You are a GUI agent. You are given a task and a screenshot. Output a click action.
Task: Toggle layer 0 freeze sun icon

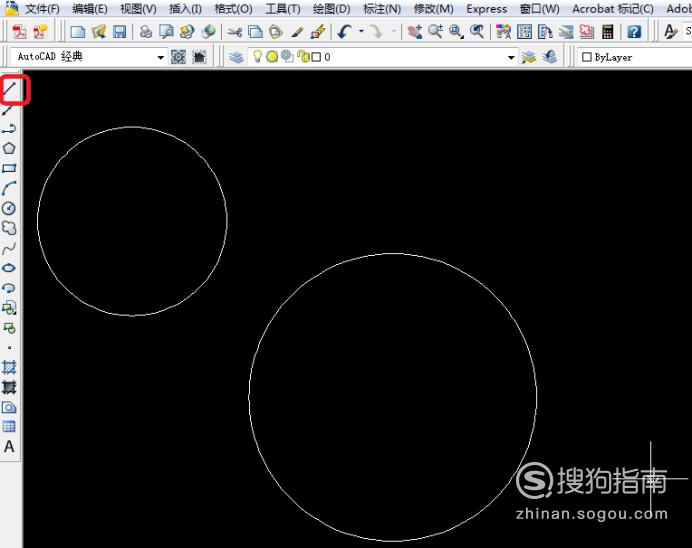(272, 56)
